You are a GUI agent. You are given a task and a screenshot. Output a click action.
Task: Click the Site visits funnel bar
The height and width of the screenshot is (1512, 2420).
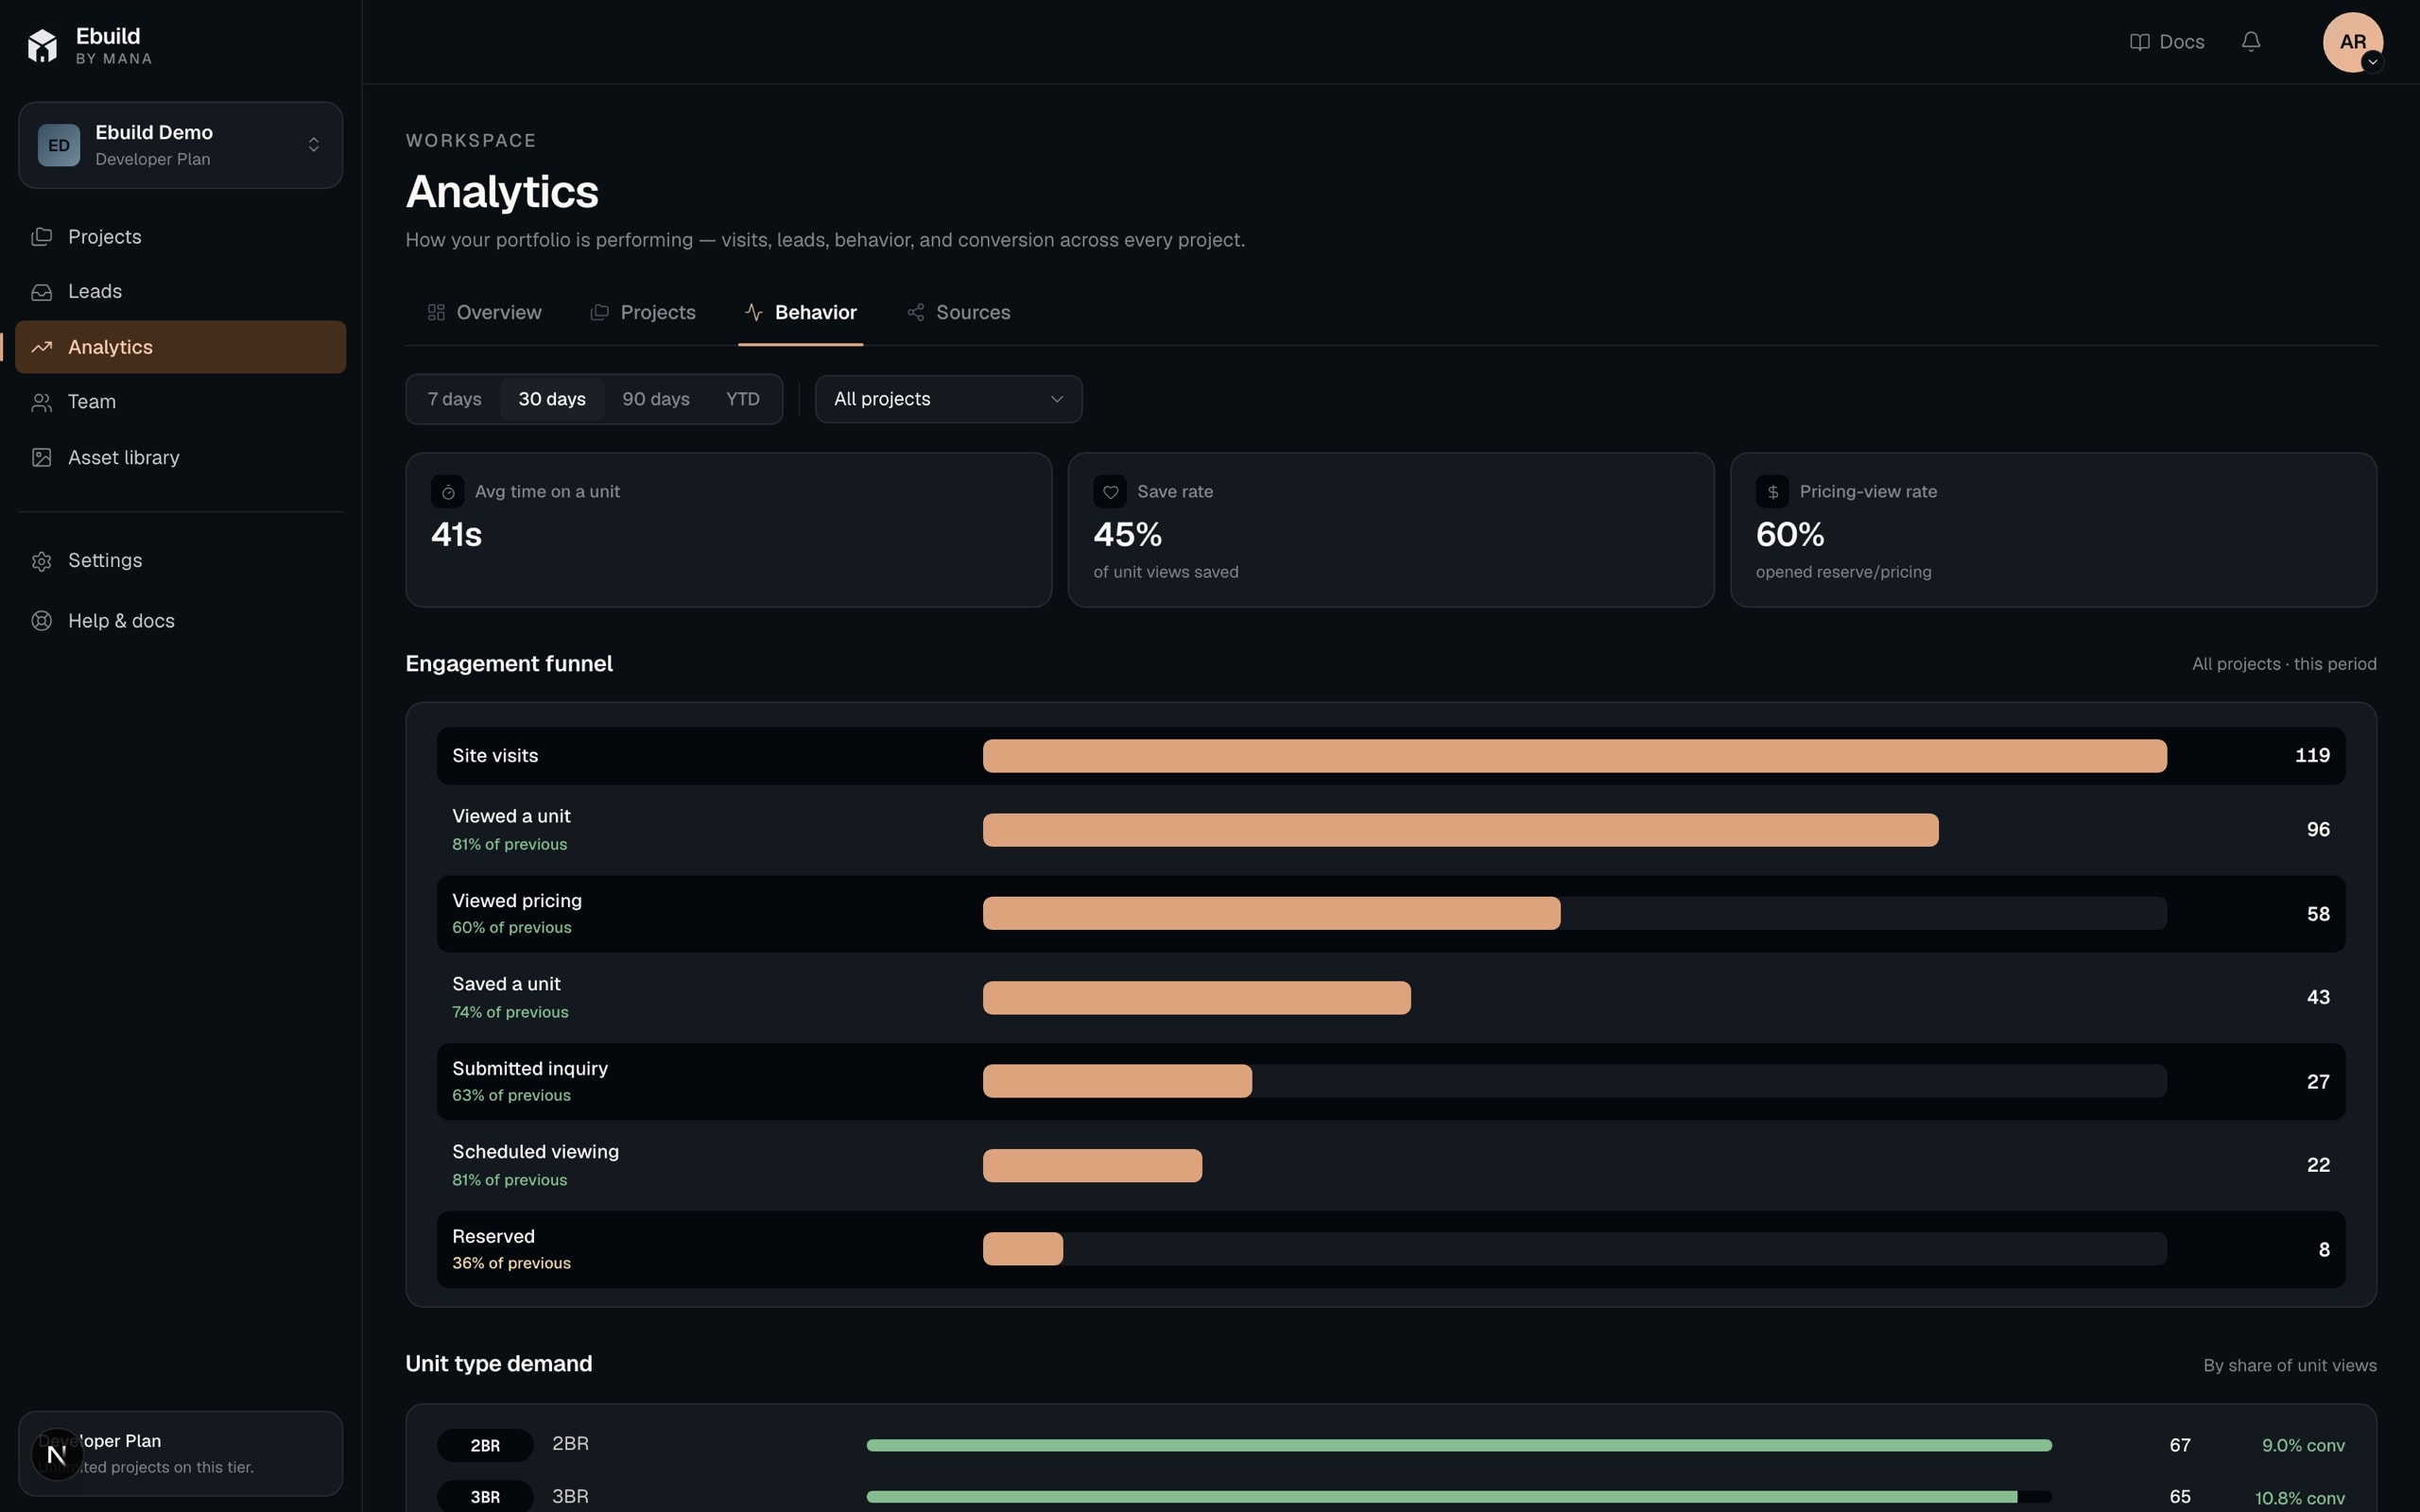[1575, 756]
